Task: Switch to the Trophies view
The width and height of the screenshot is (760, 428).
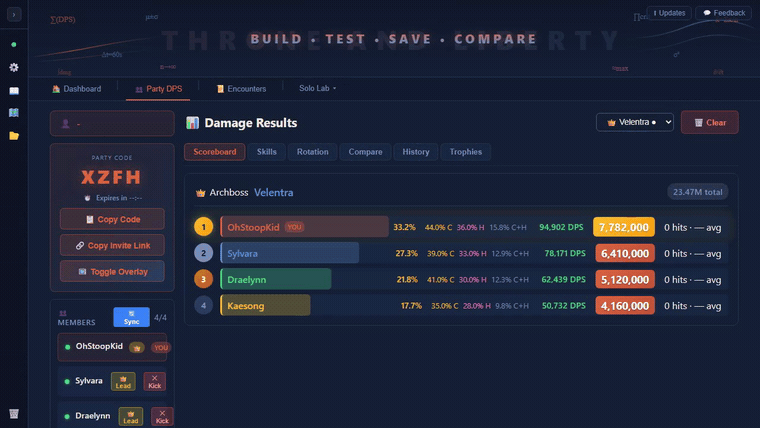Action: point(466,152)
